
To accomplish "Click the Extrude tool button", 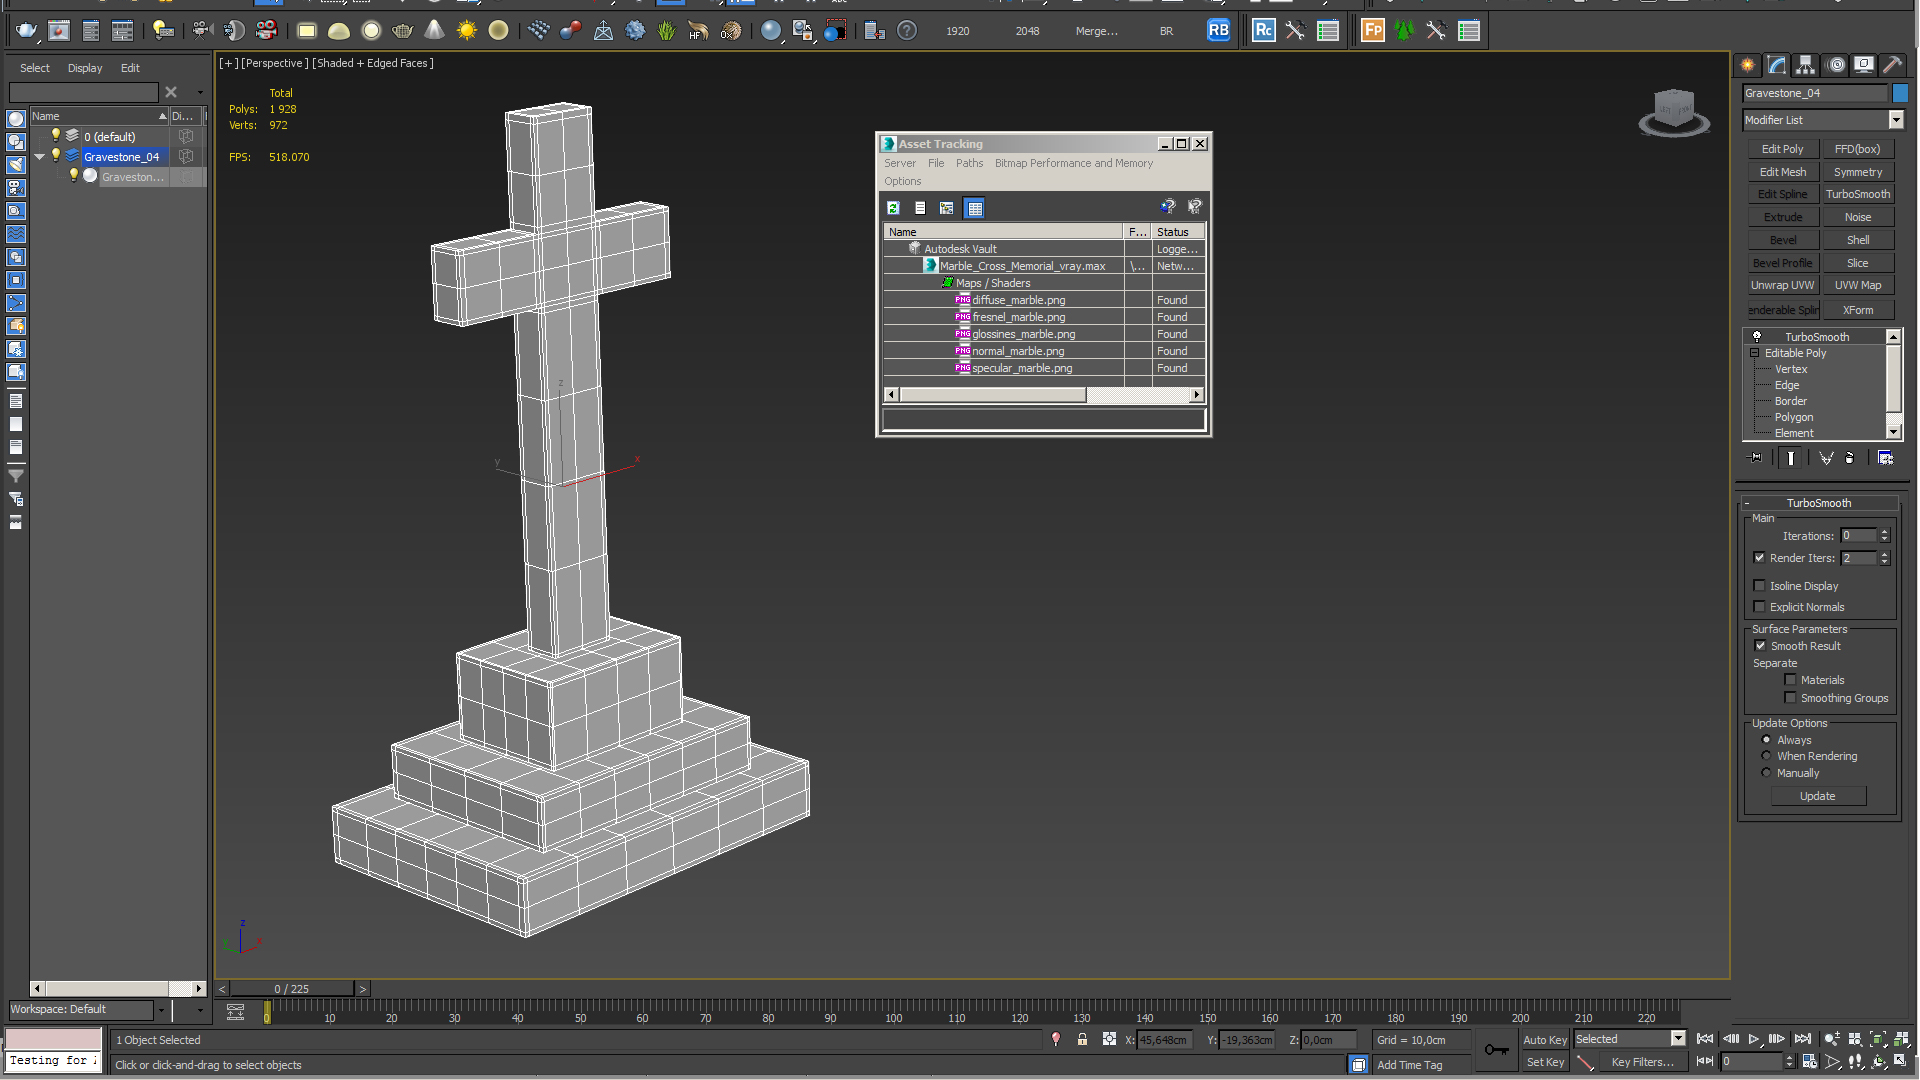I will pyautogui.click(x=1782, y=218).
